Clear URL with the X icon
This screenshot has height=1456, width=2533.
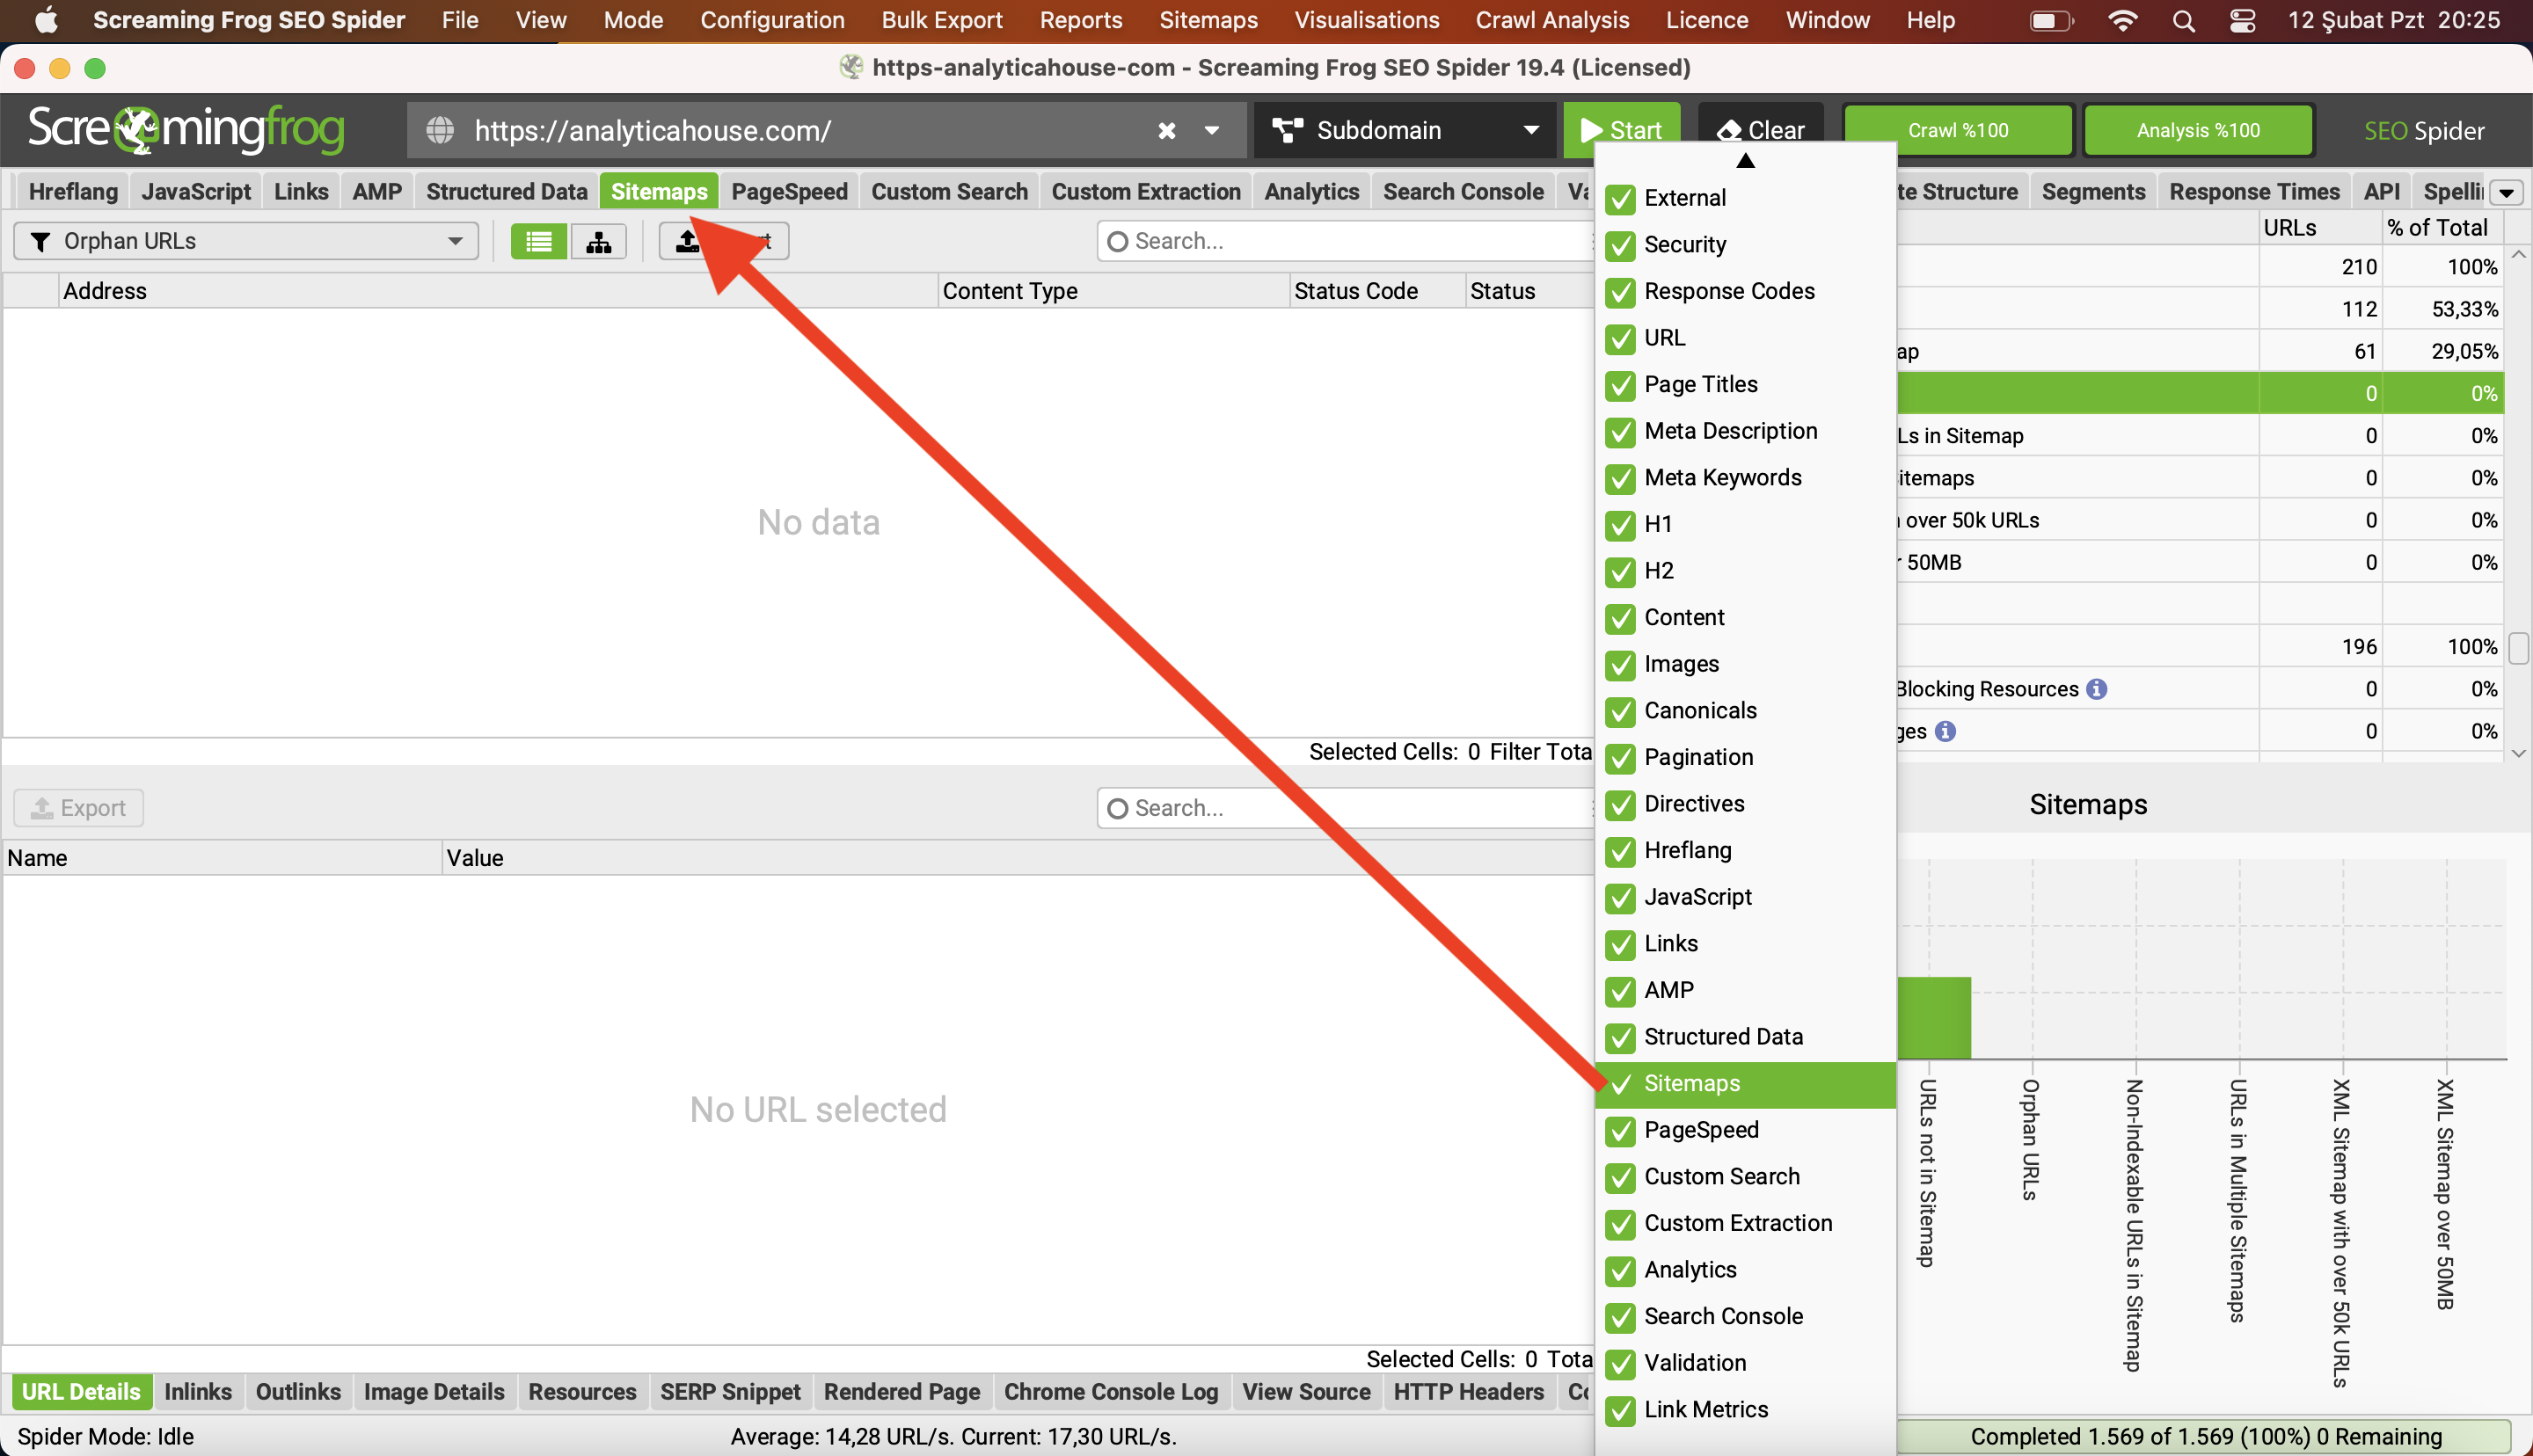1166,130
